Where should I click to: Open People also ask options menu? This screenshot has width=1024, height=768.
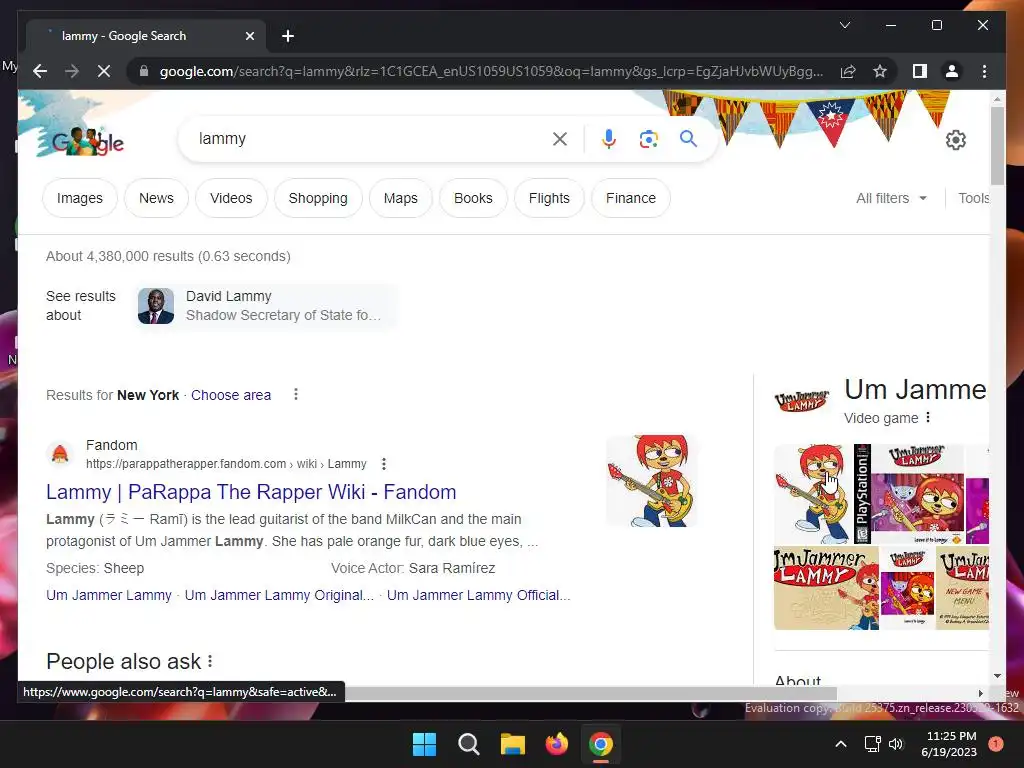coord(210,661)
